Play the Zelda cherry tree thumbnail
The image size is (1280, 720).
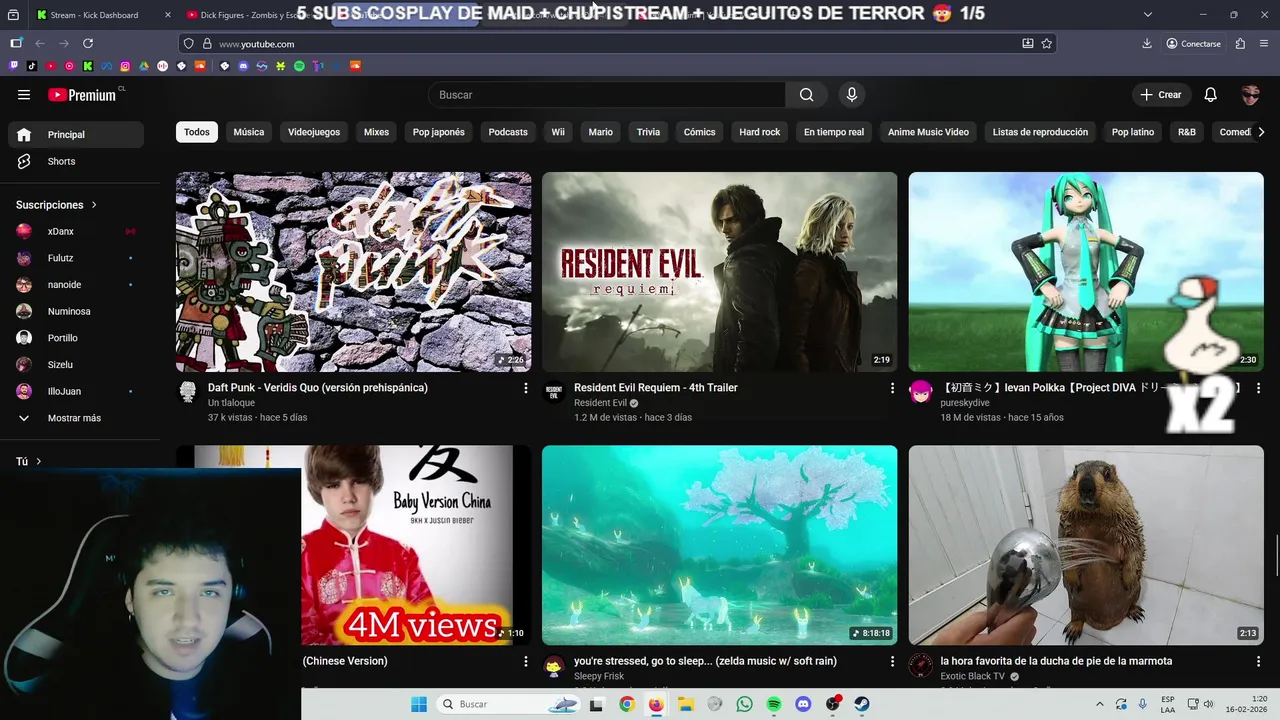(720, 545)
